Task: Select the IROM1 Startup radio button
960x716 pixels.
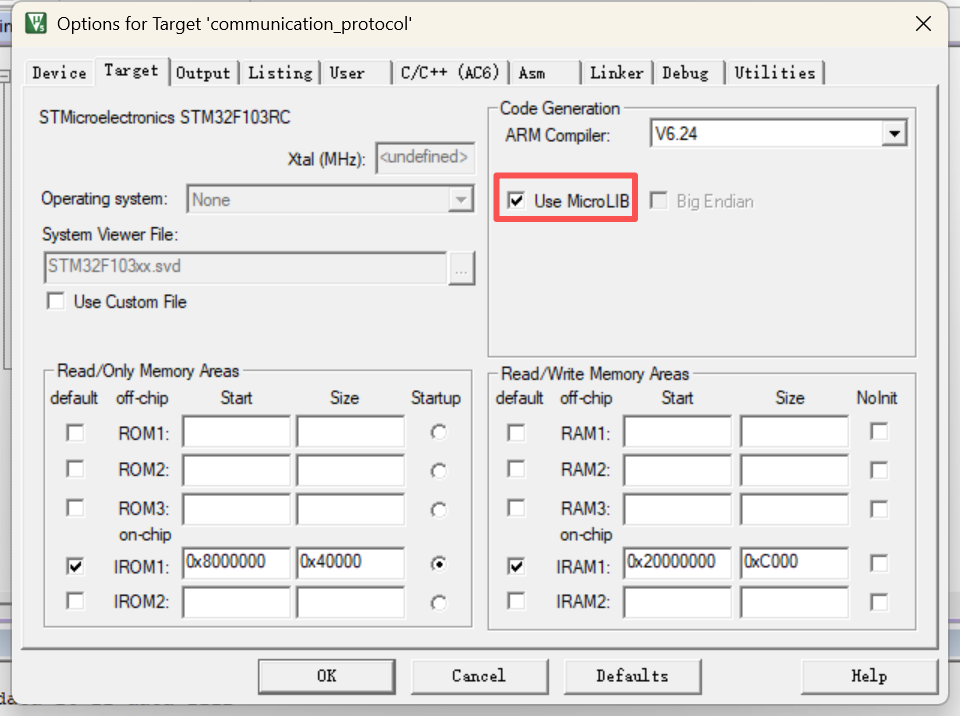Action: (438, 563)
